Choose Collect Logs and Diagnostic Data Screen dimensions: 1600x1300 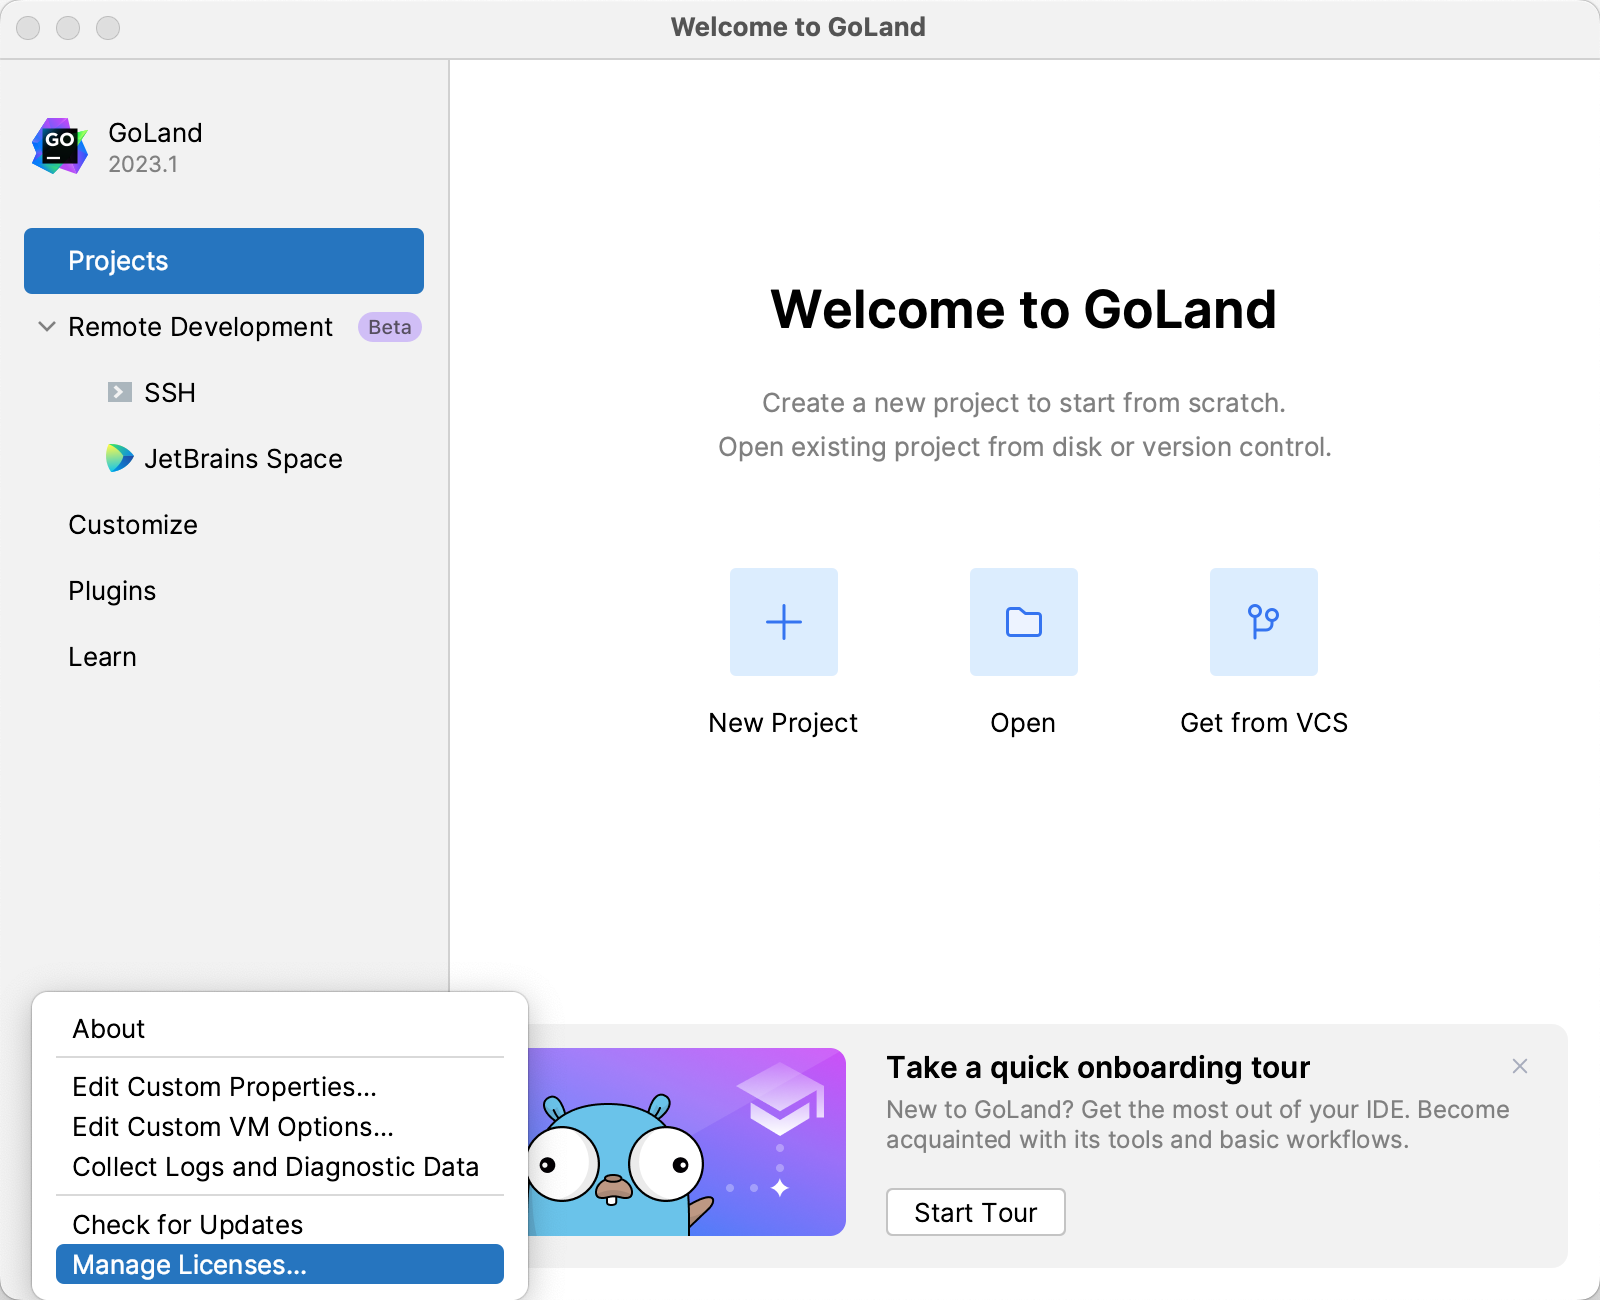click(280, 1167)
